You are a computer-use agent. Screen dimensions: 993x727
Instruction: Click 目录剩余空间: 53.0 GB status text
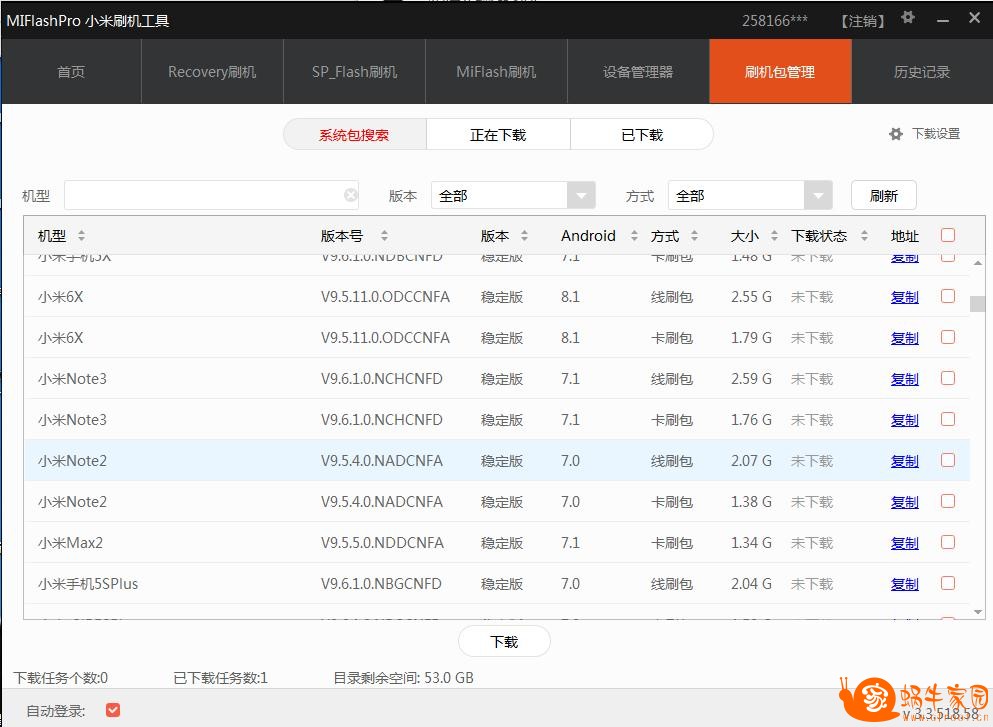pos(403,678)
